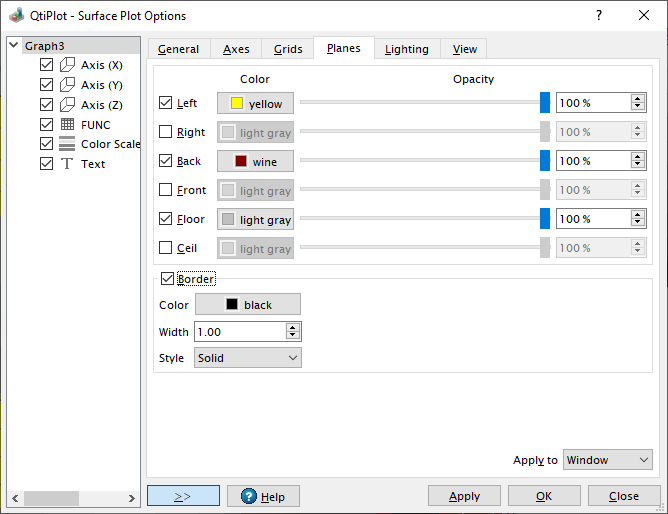Screen dimensions: 668x514
Task: Click the Apply button
Action: click(464, 496)
